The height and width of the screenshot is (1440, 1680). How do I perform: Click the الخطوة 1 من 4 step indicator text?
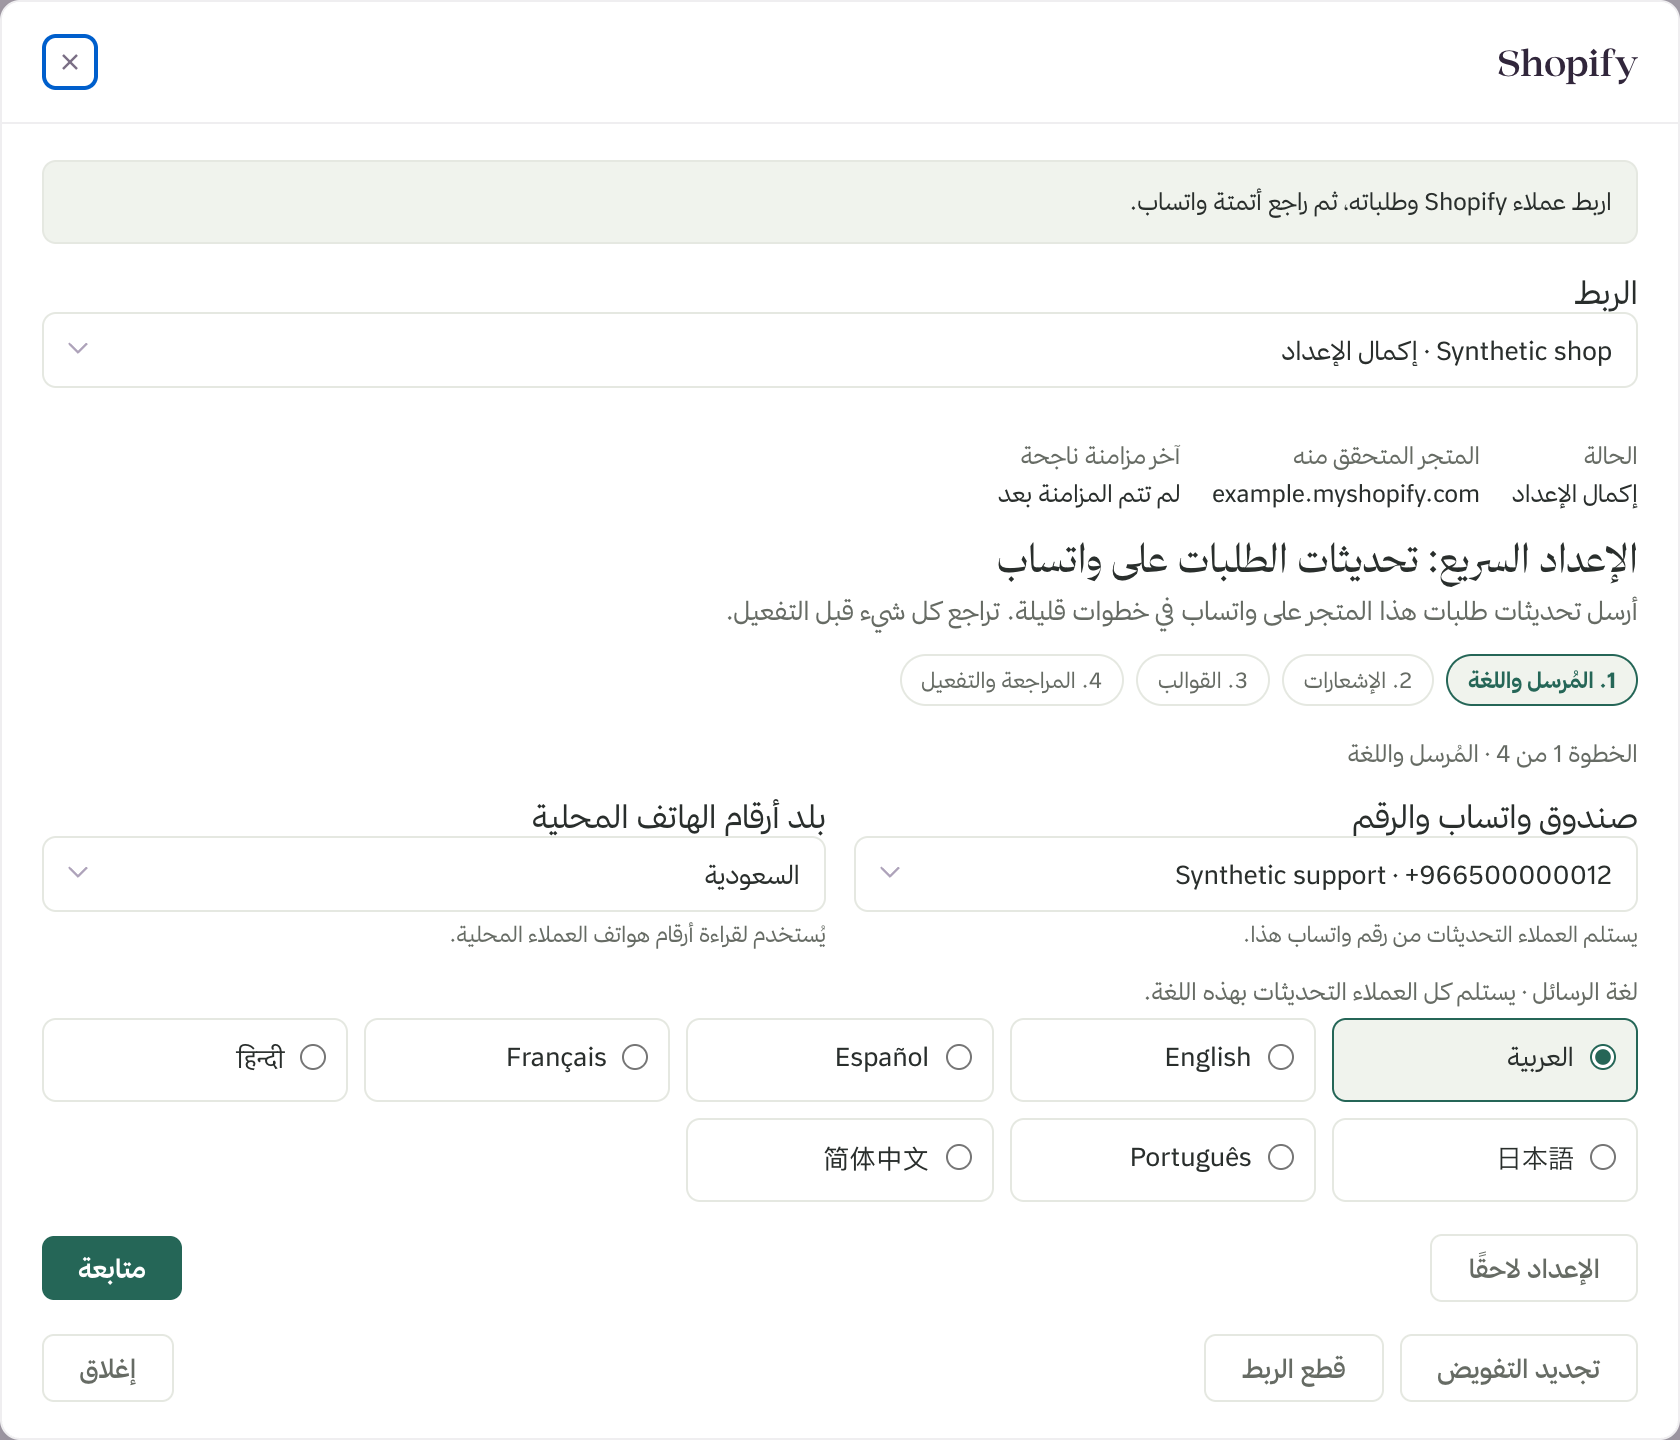click(1492, 754)
